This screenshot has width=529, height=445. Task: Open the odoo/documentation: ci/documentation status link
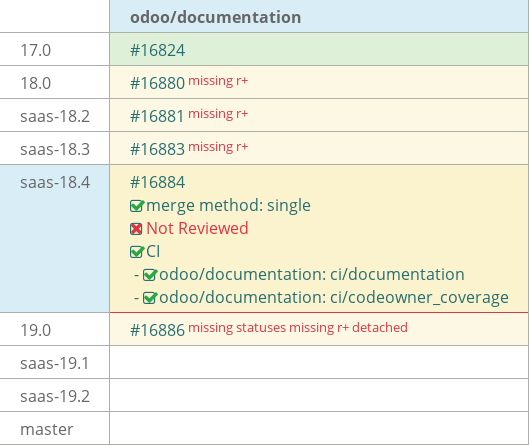(x=312, y=274)
